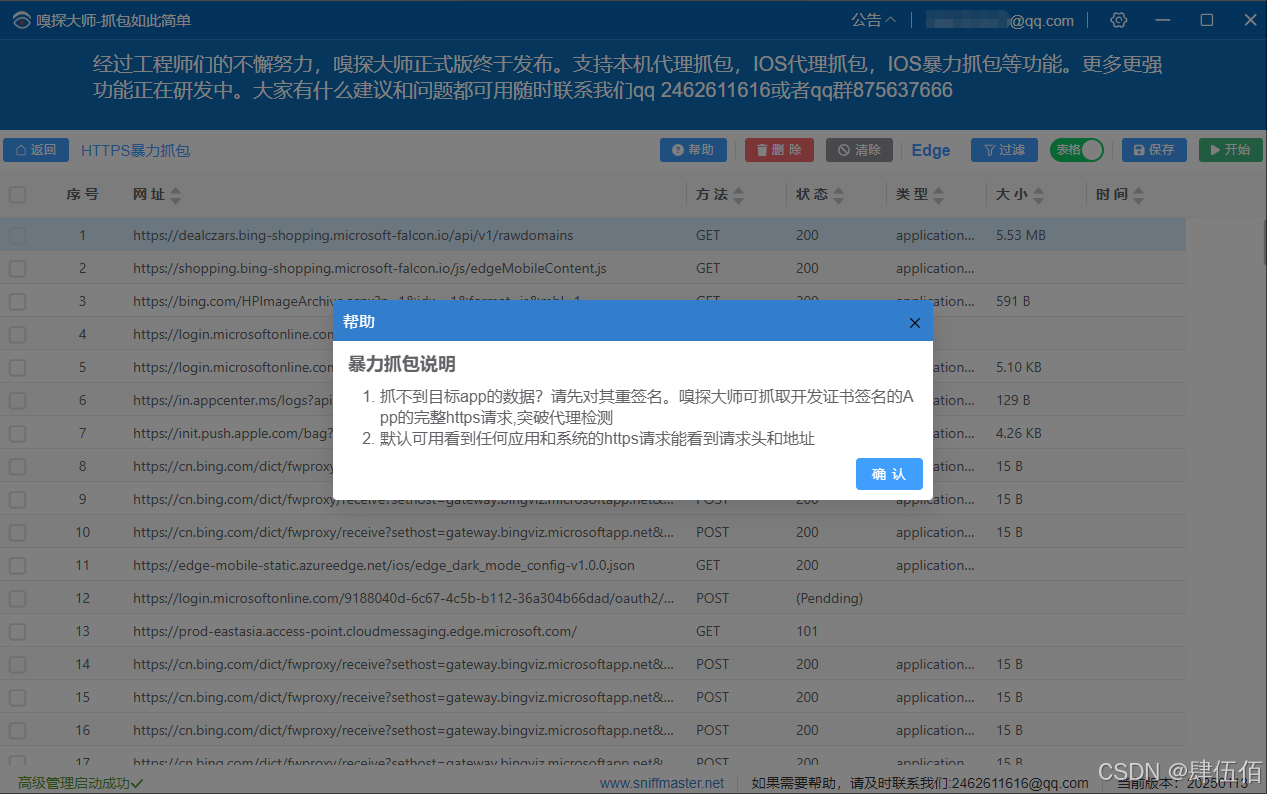Image resolution: width=1267 pixels, height=794 pixels.
Task: Close the 帮助 dialog with X
Action: point(914,322)
